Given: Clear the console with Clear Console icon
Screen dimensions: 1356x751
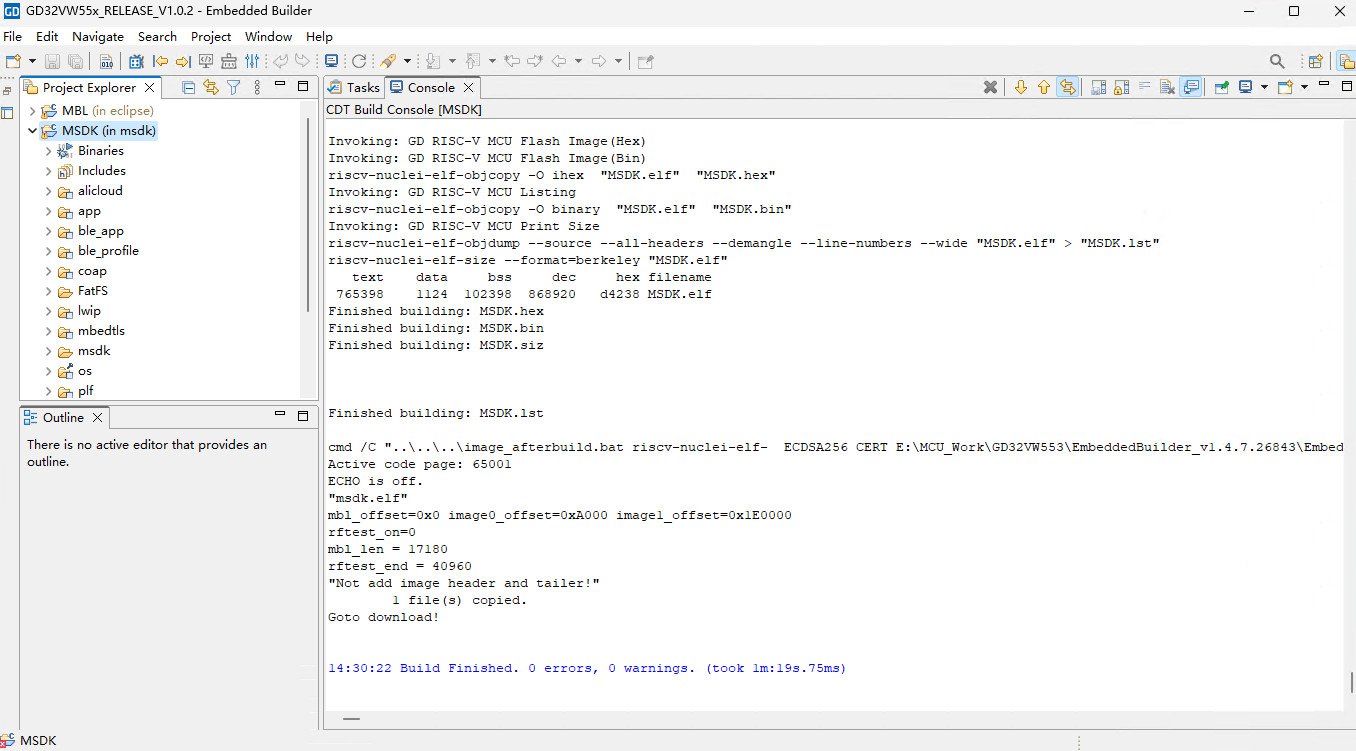Looking at the screenshot, I should [x=1166, y=88].
